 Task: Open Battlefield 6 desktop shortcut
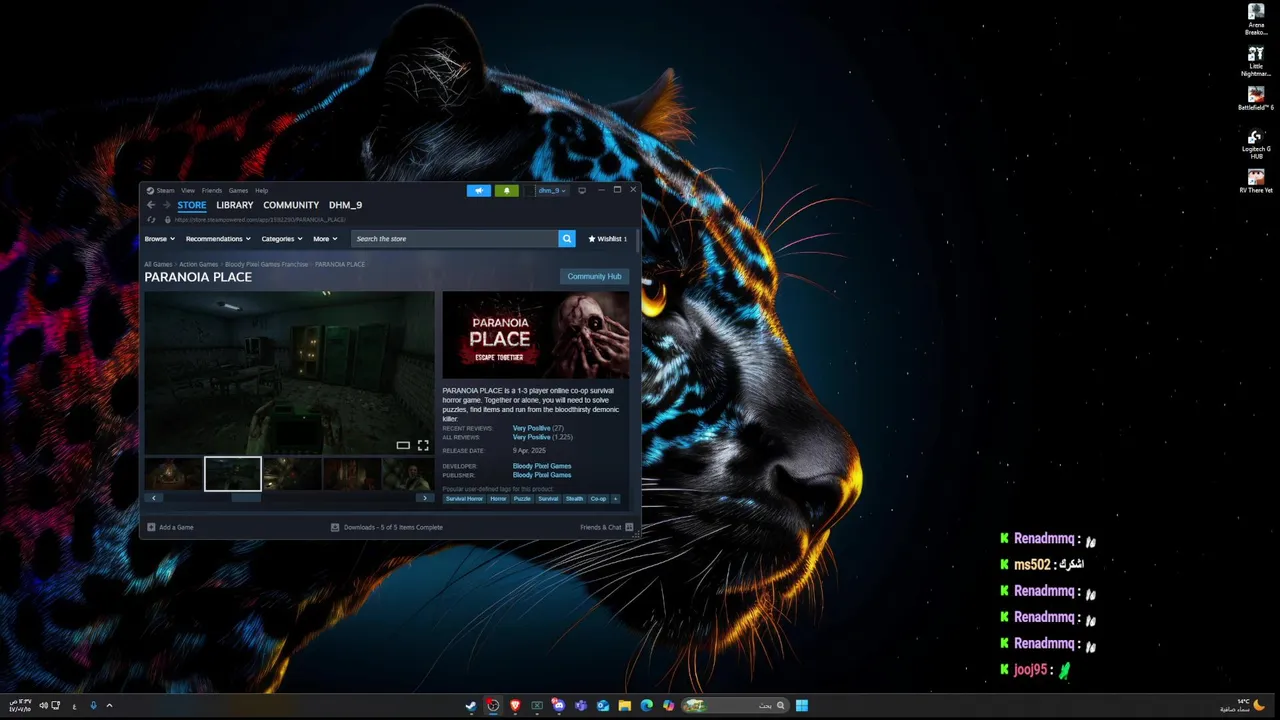coord(1256,99)
